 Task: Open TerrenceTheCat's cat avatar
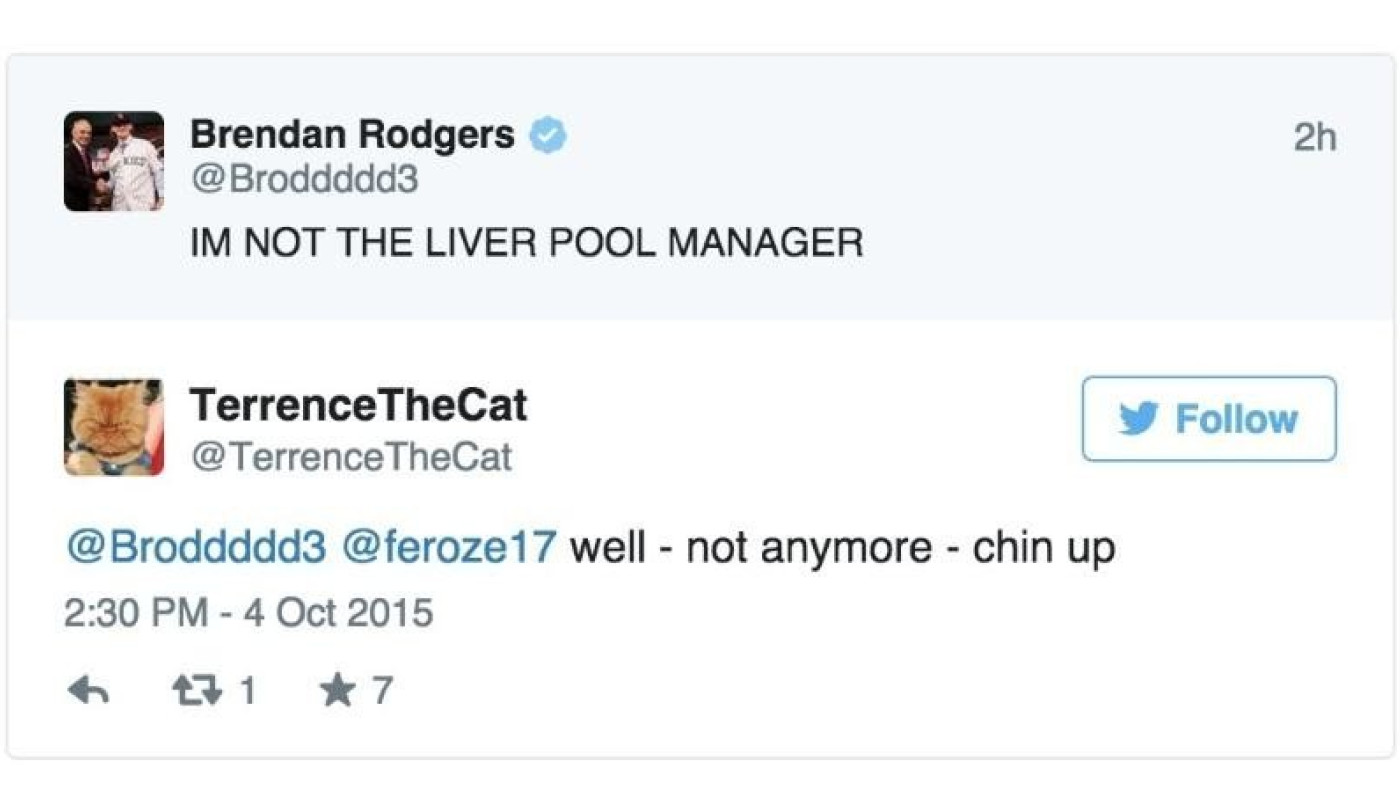(x=113, y=427)
